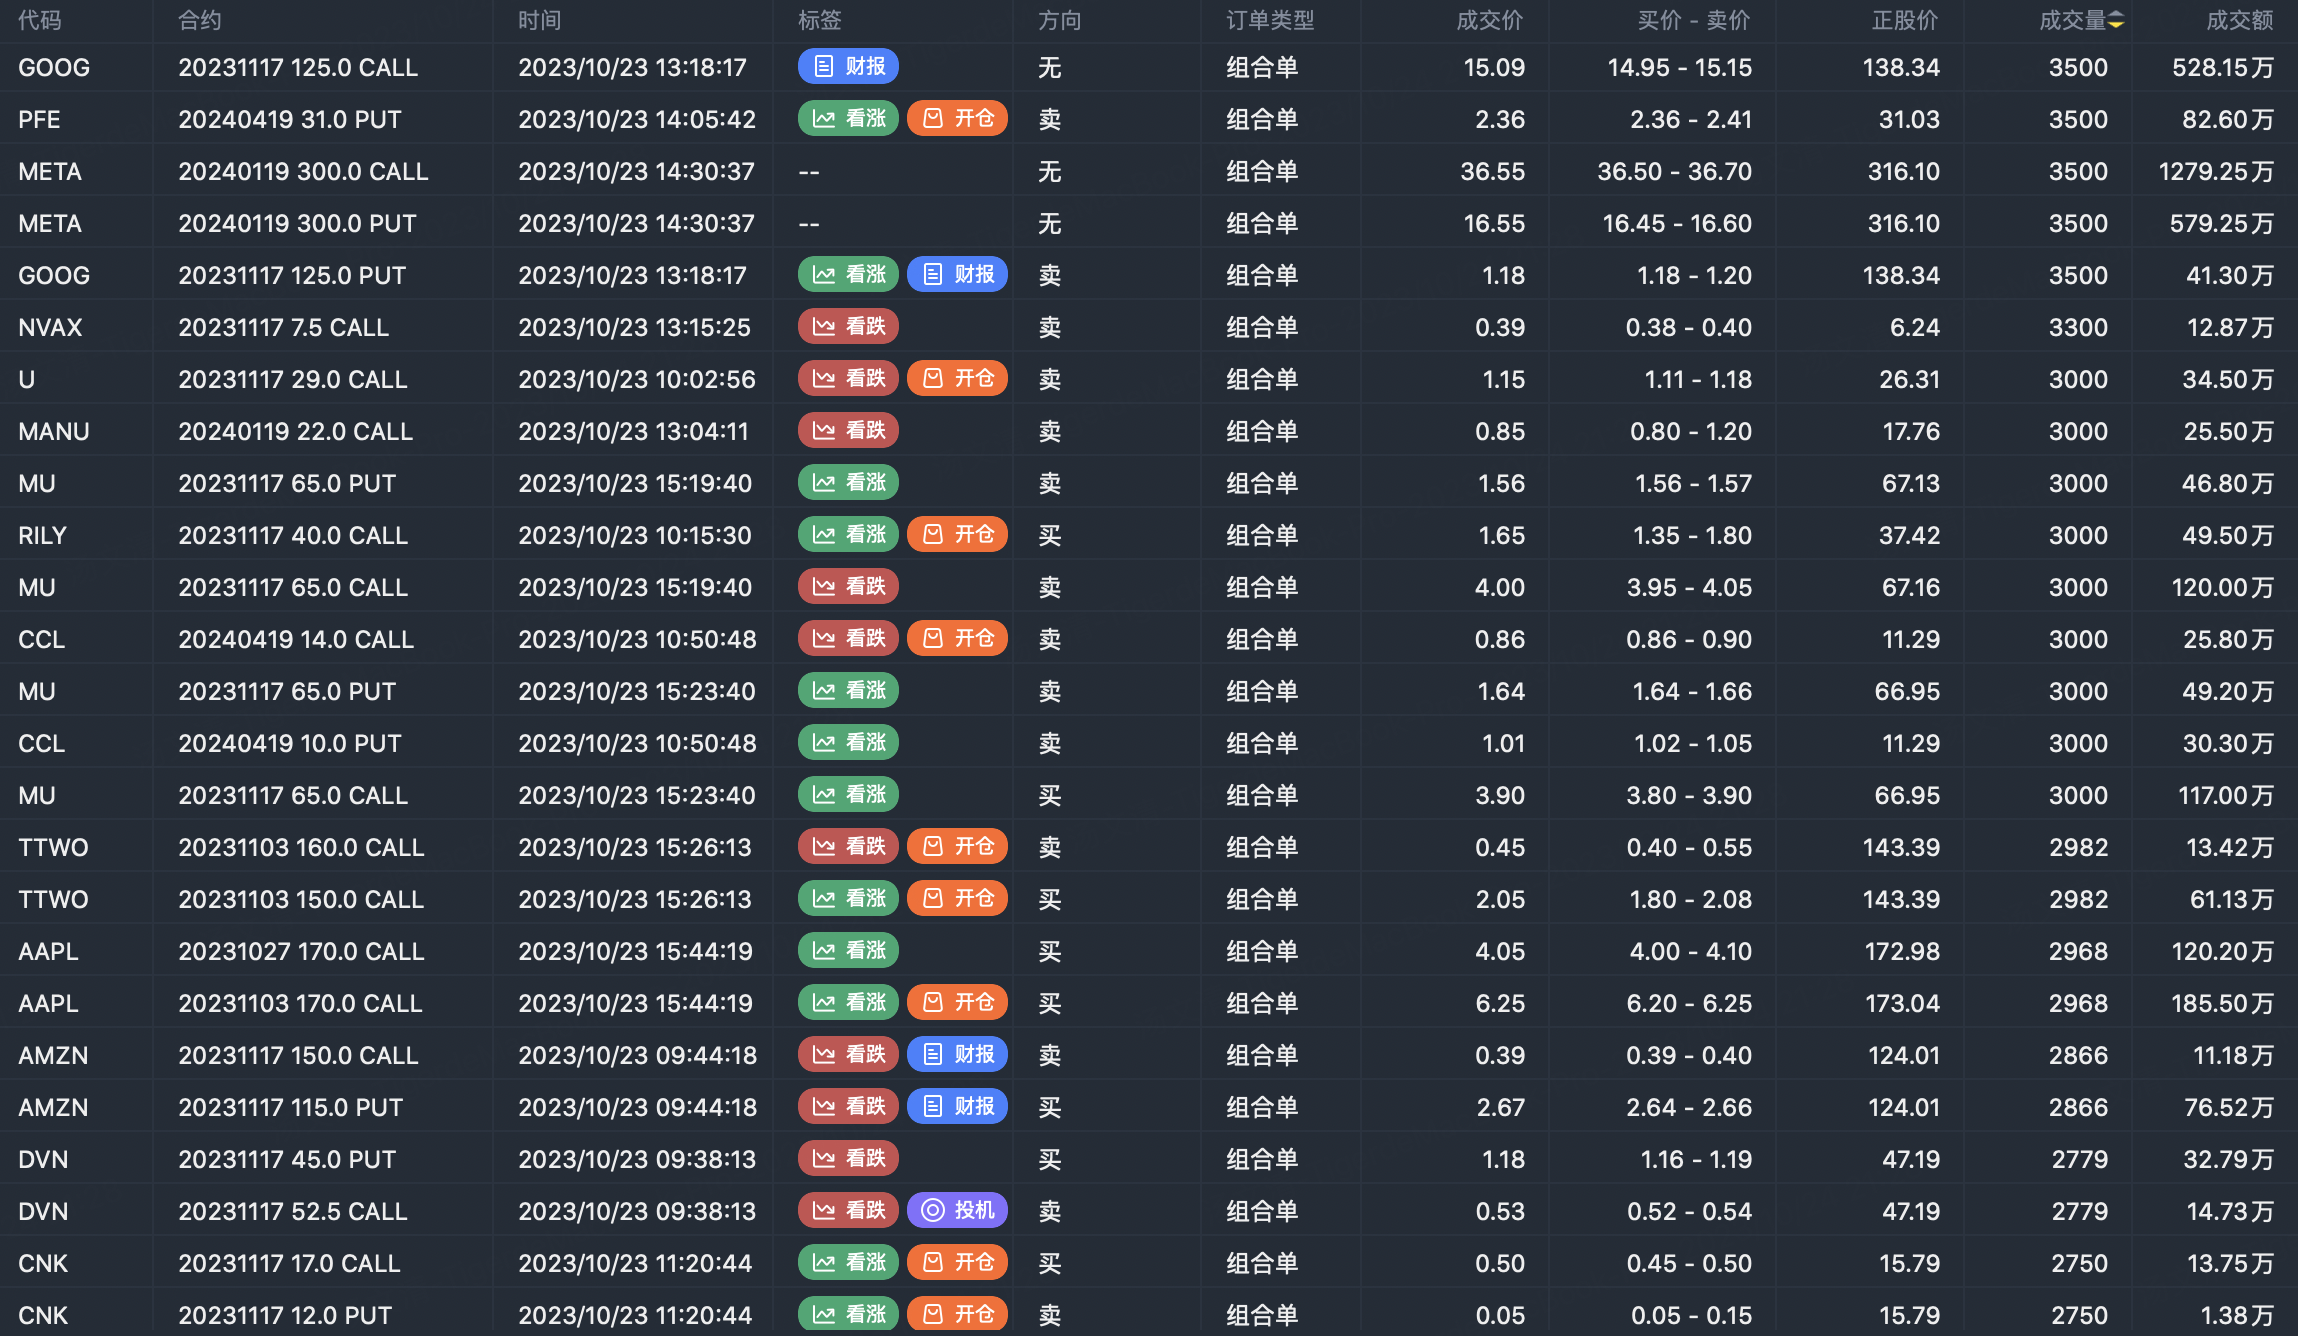The image size is (2298, 1336).
Task: Click the 订单类型 column header
Action: [x=1271, y=21]
